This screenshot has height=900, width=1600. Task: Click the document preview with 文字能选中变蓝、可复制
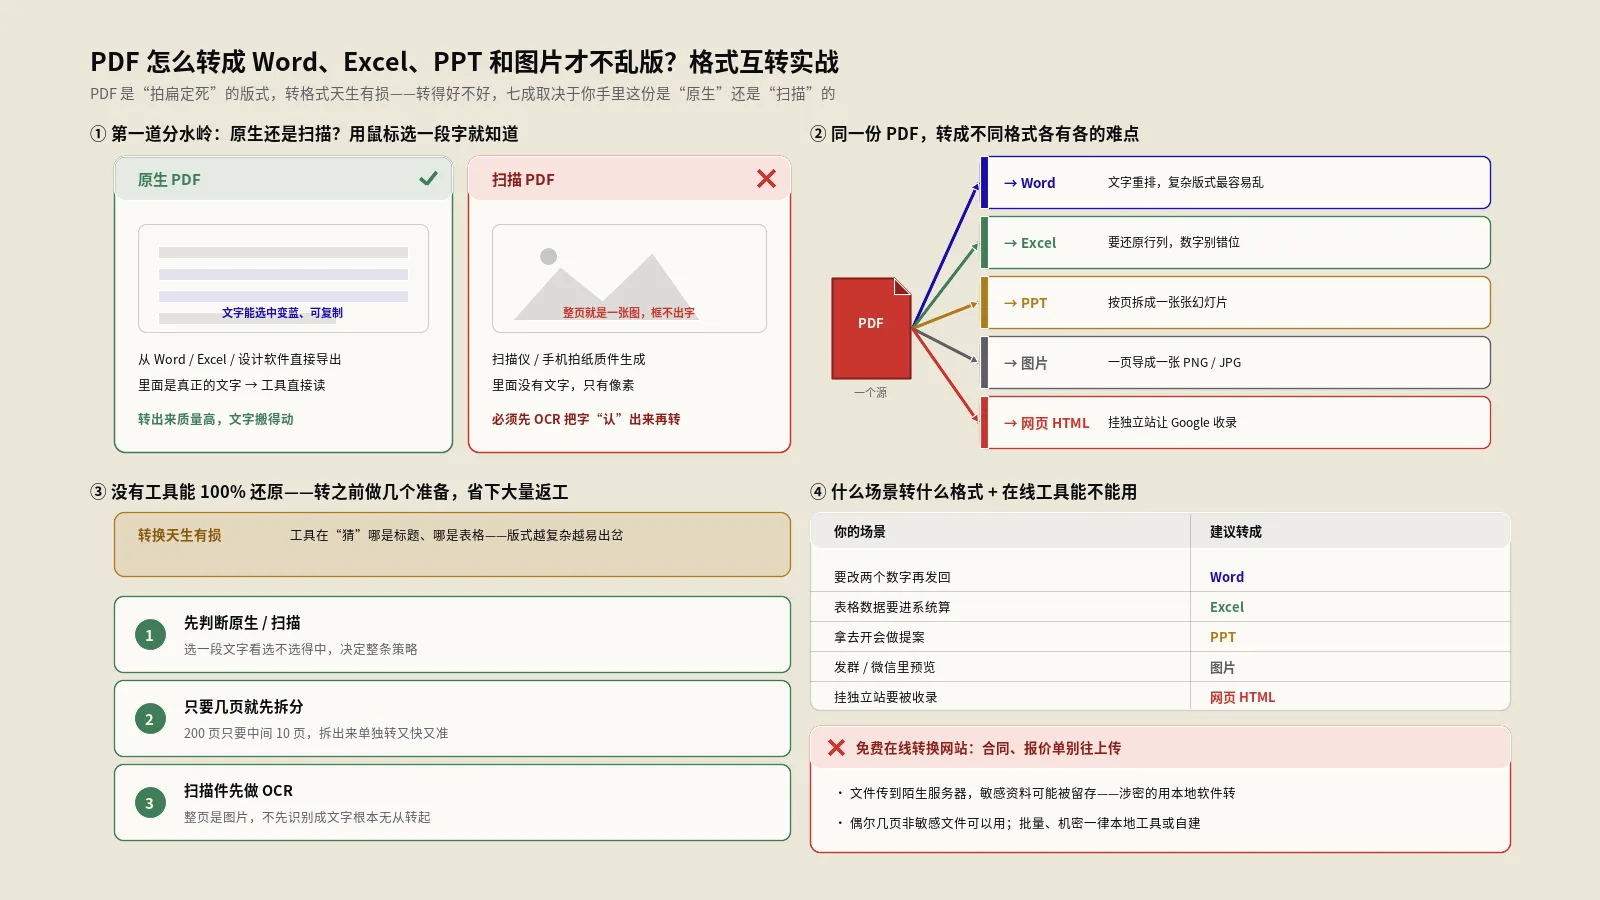pos(283,278)
